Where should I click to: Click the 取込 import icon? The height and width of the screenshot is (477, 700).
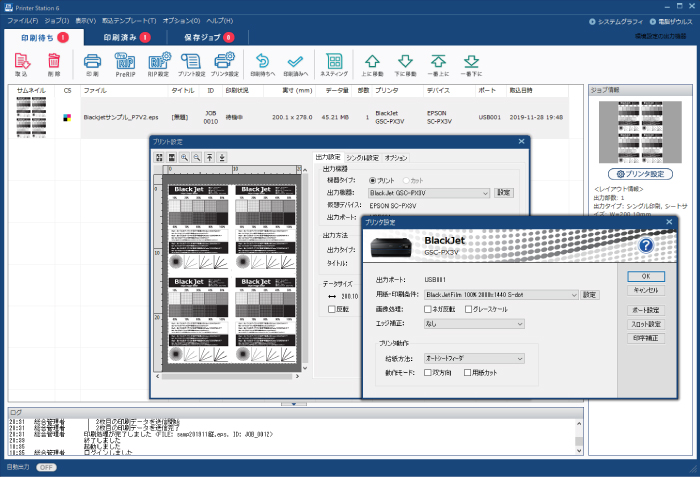[x=22, y=64]
